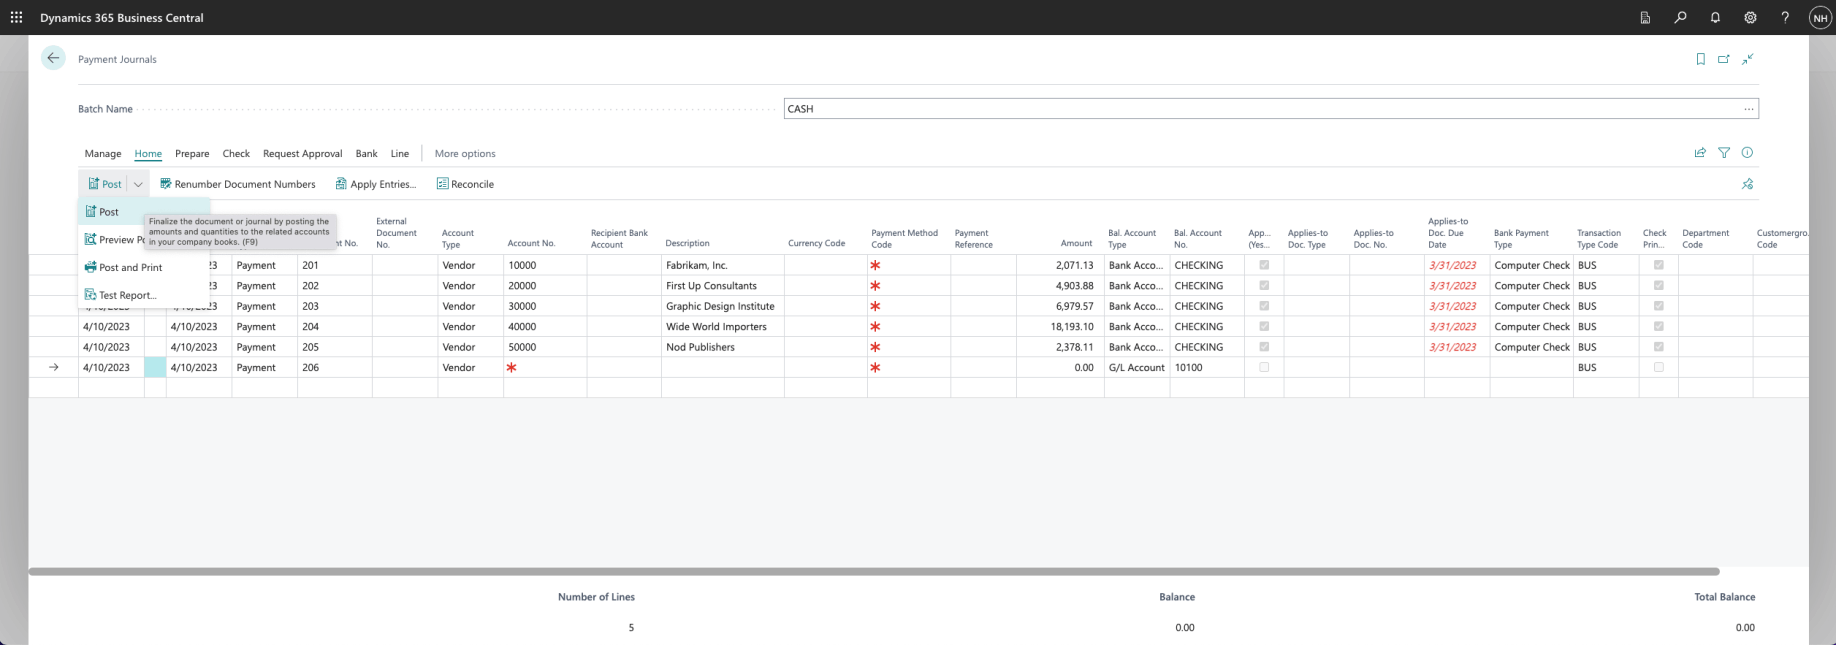Expand the Post dropdown arrow
The width and height of the screenshot is (1836, 645).
138,184
